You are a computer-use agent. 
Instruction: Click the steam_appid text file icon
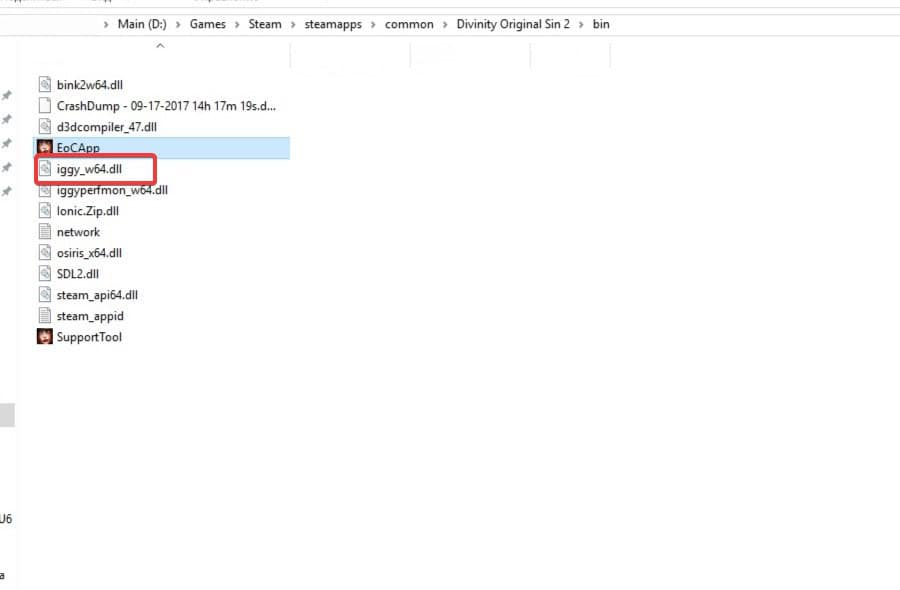[45, 316]
